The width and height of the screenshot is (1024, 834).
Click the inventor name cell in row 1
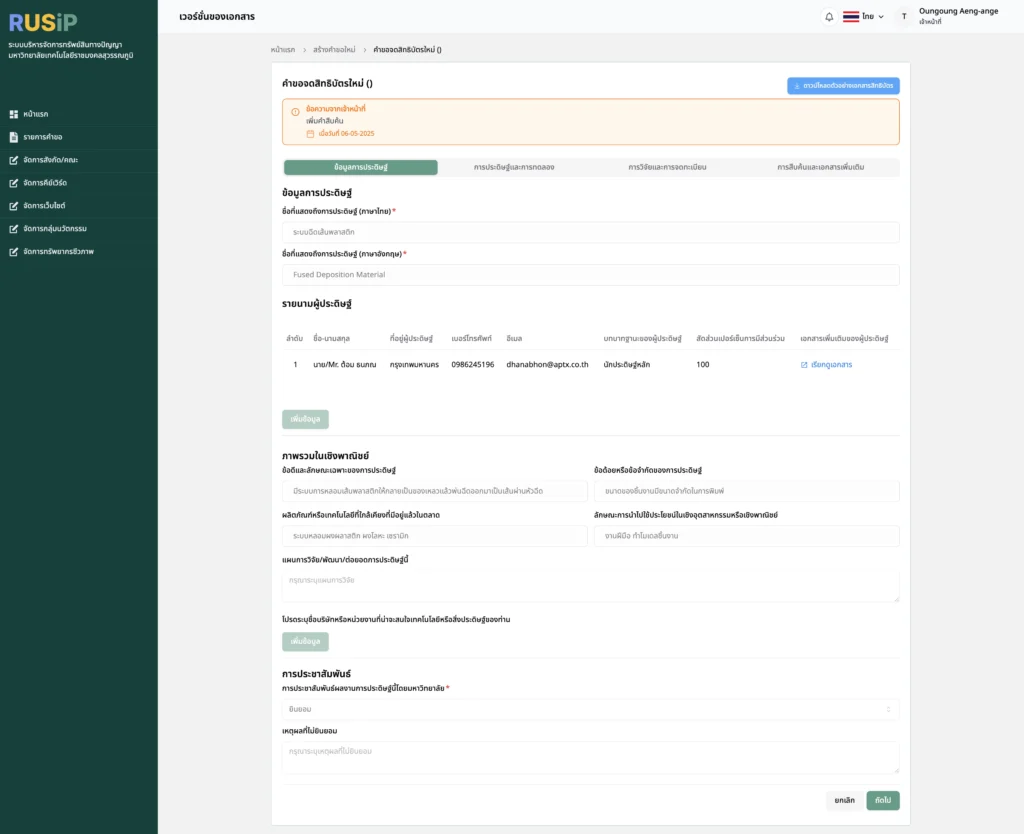[344, 365]
